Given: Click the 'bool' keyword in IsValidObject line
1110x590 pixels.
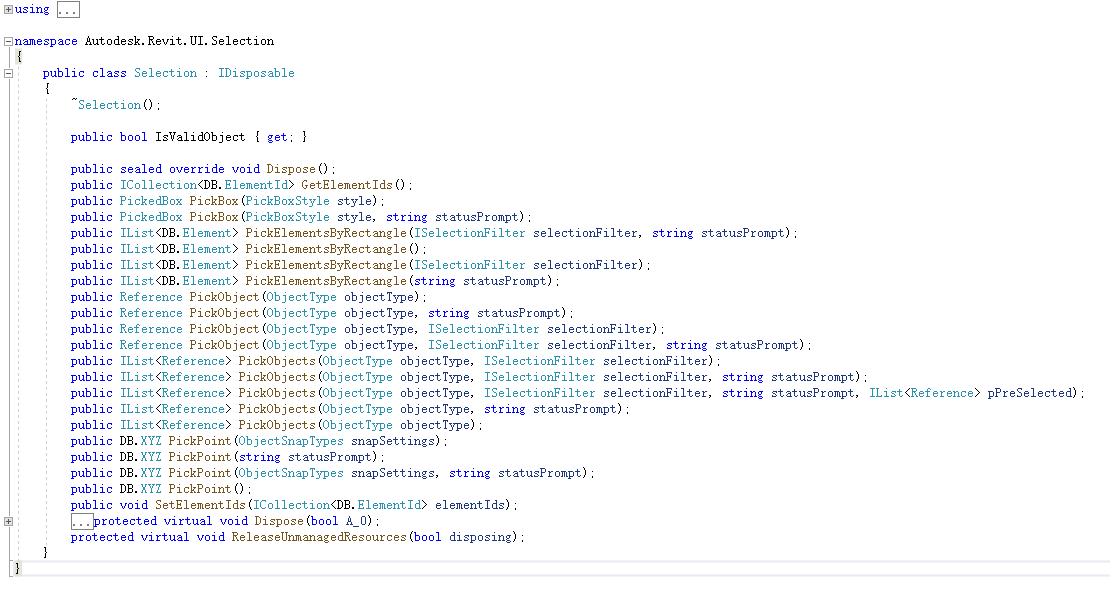Looking at the screenshot, I should pyautogui.click(x=134, y=137).
